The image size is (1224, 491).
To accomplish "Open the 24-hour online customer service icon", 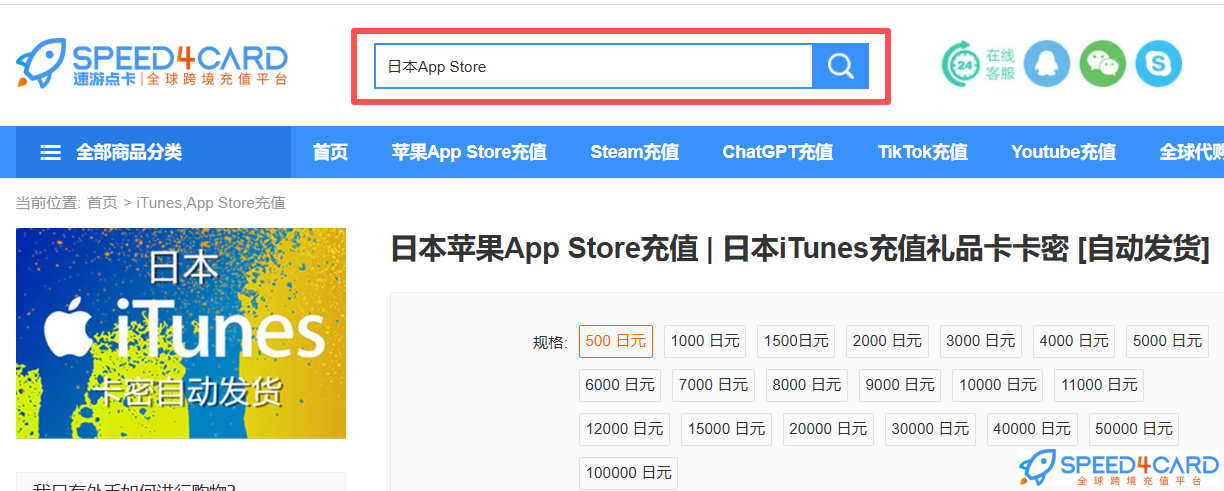I will coord(961,64).
